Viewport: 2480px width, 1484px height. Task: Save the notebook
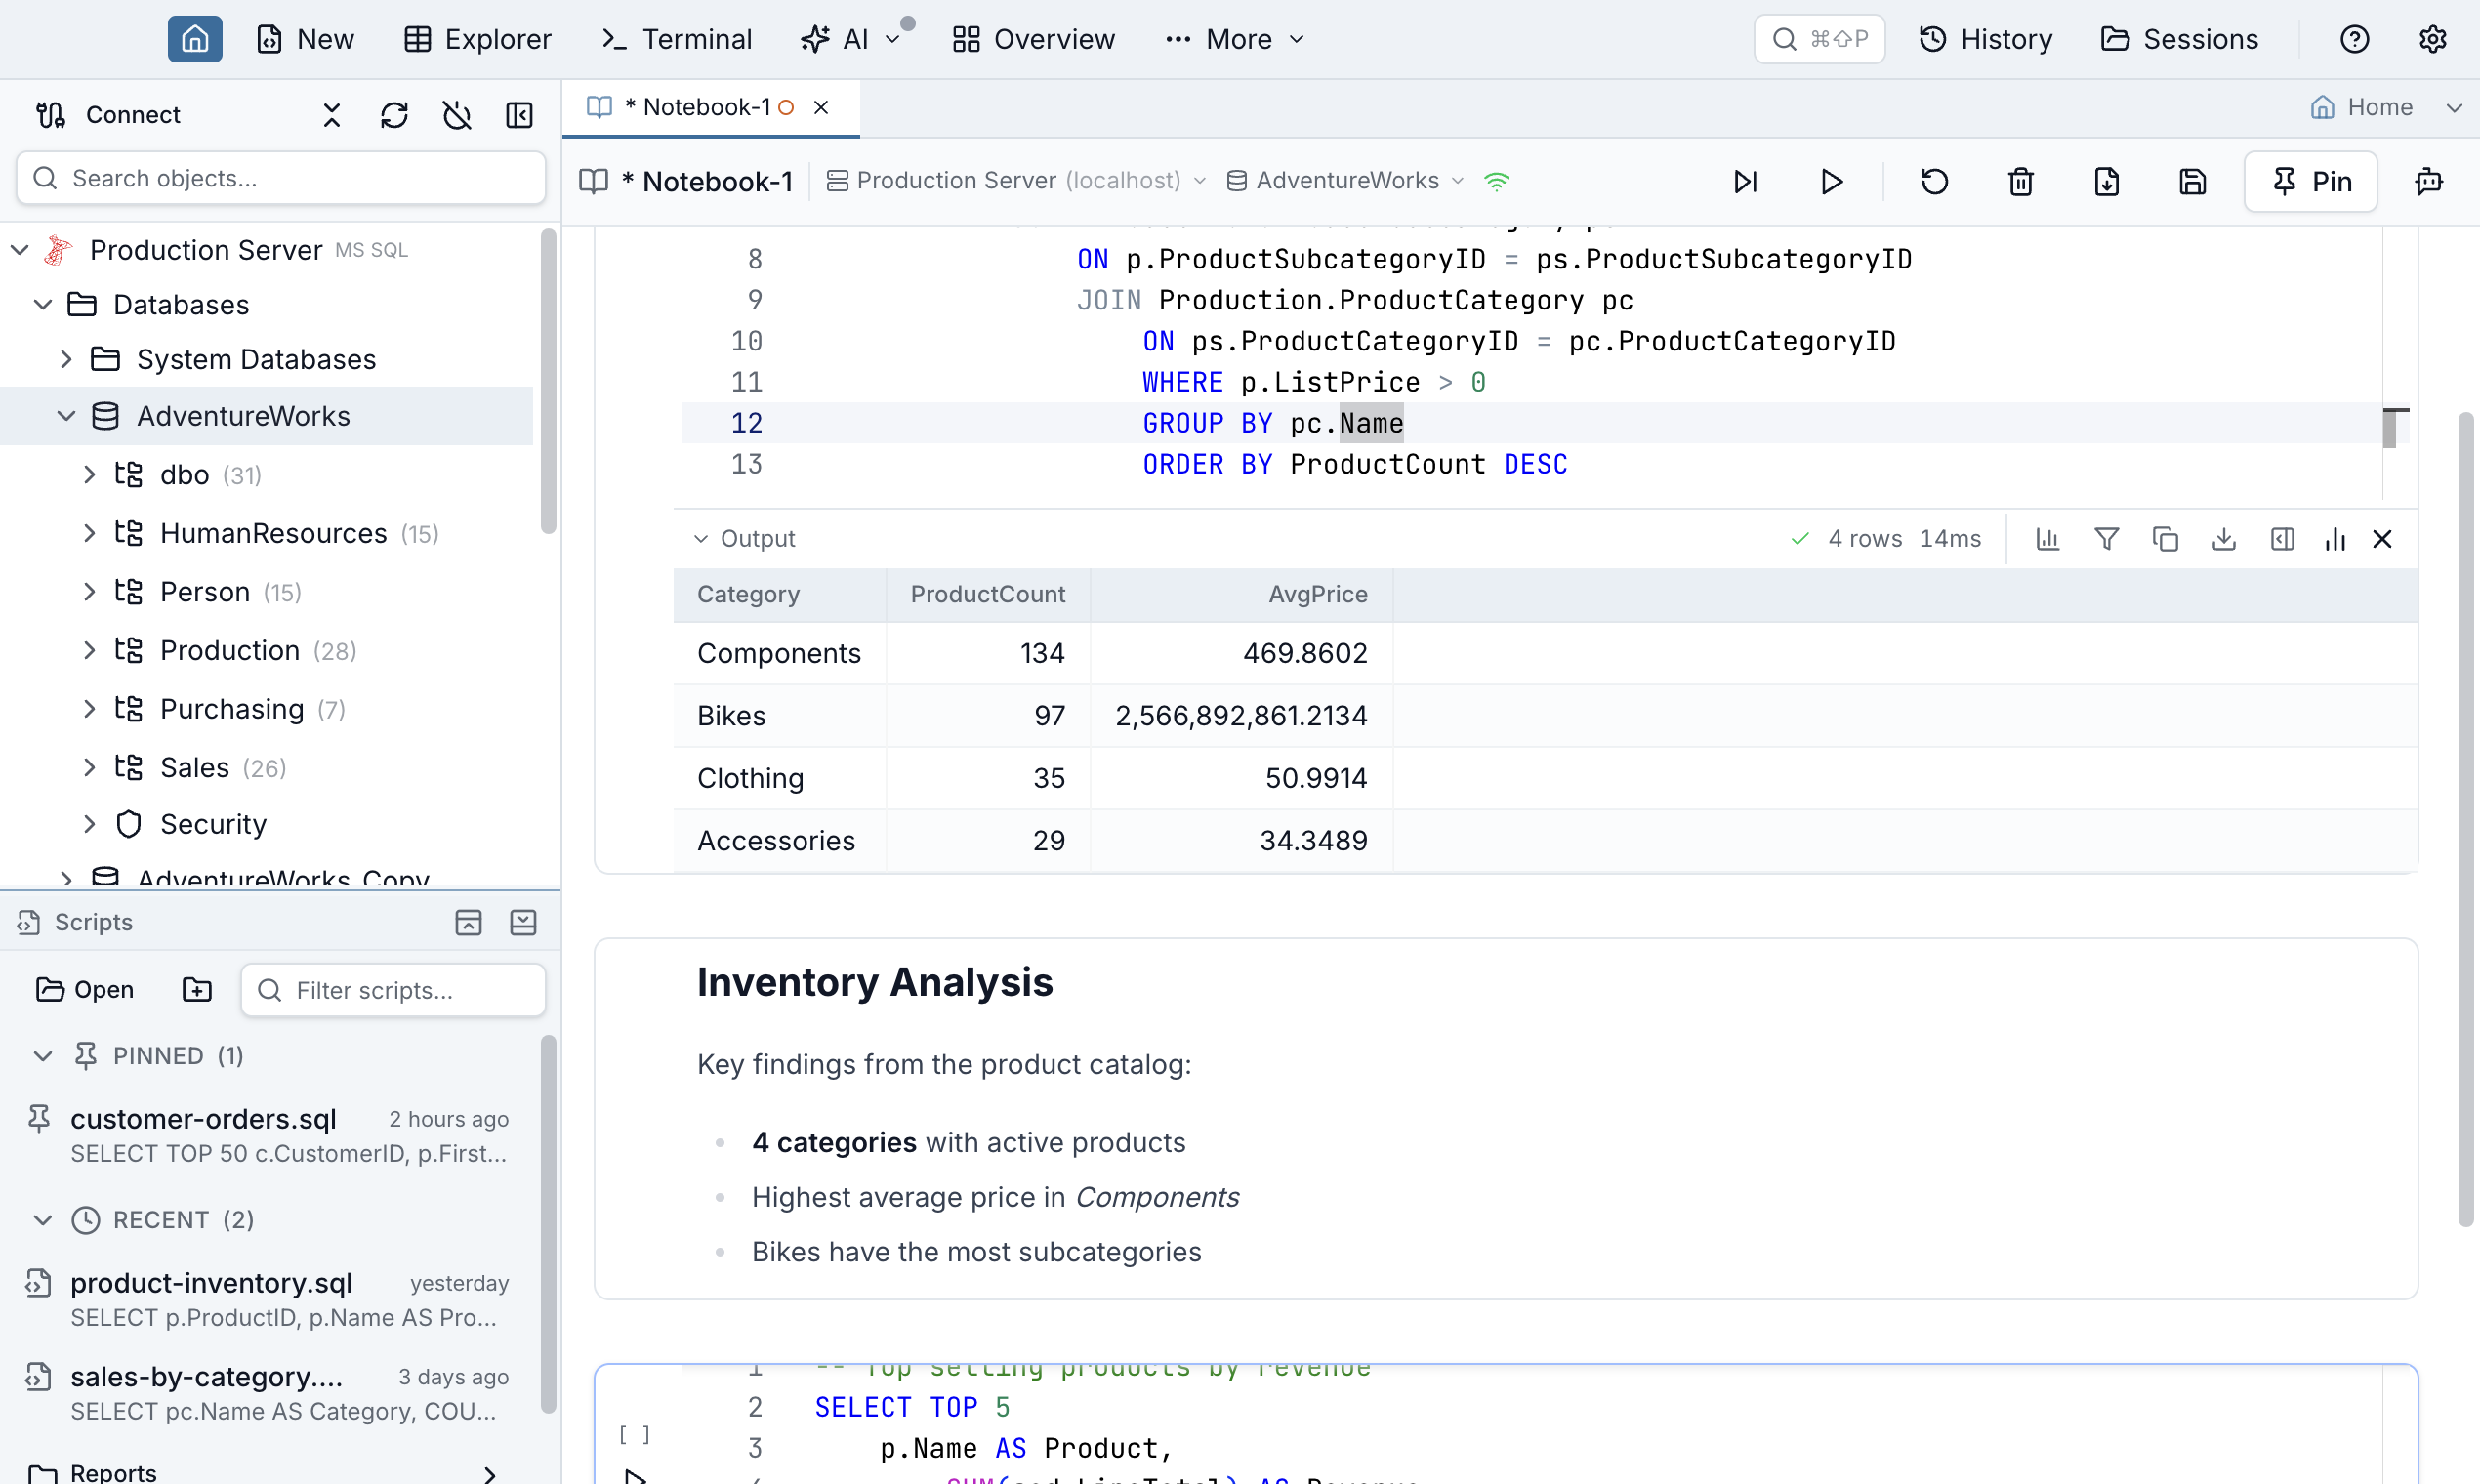2193,181
